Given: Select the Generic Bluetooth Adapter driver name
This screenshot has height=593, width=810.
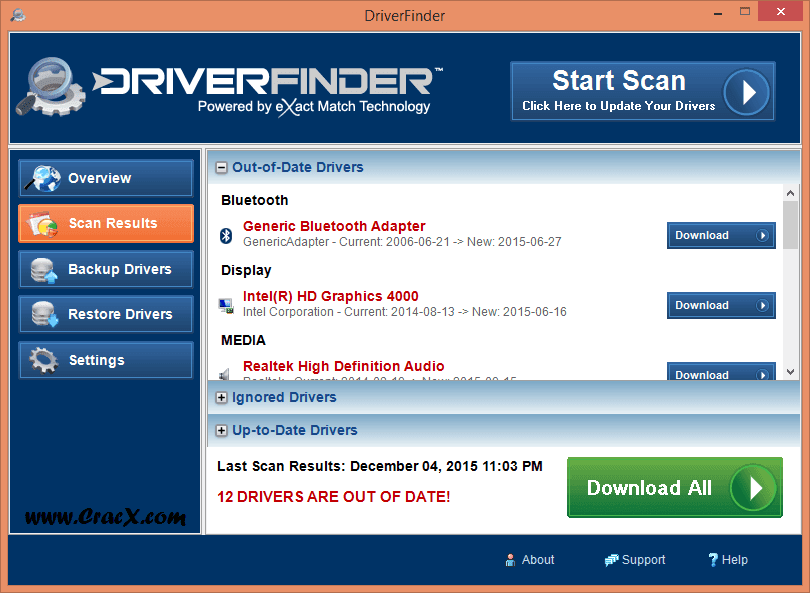Looking at the screenshot, I should [334, 226].
